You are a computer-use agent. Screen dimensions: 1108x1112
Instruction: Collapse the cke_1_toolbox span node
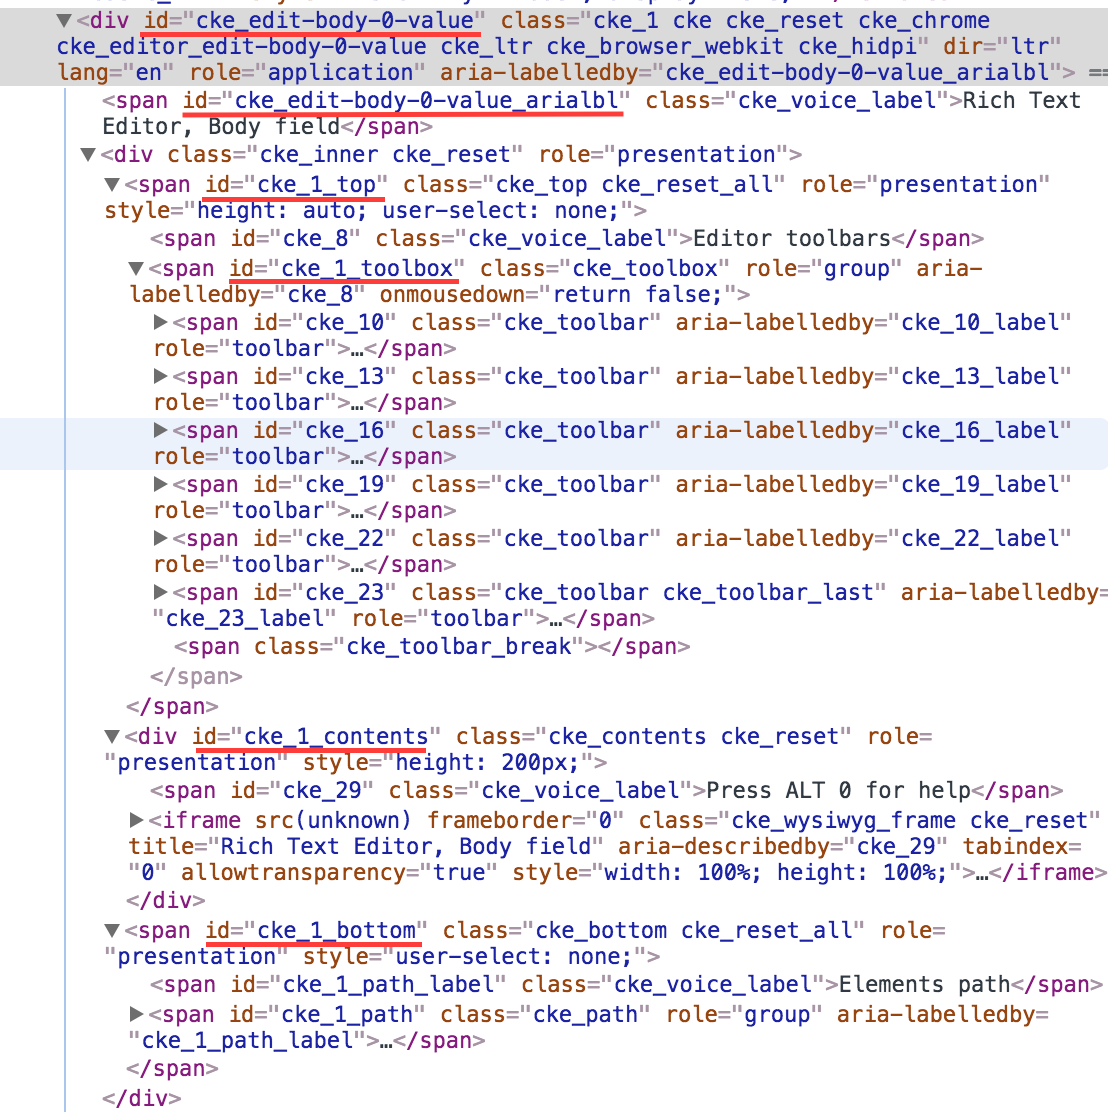click(136, 268)
